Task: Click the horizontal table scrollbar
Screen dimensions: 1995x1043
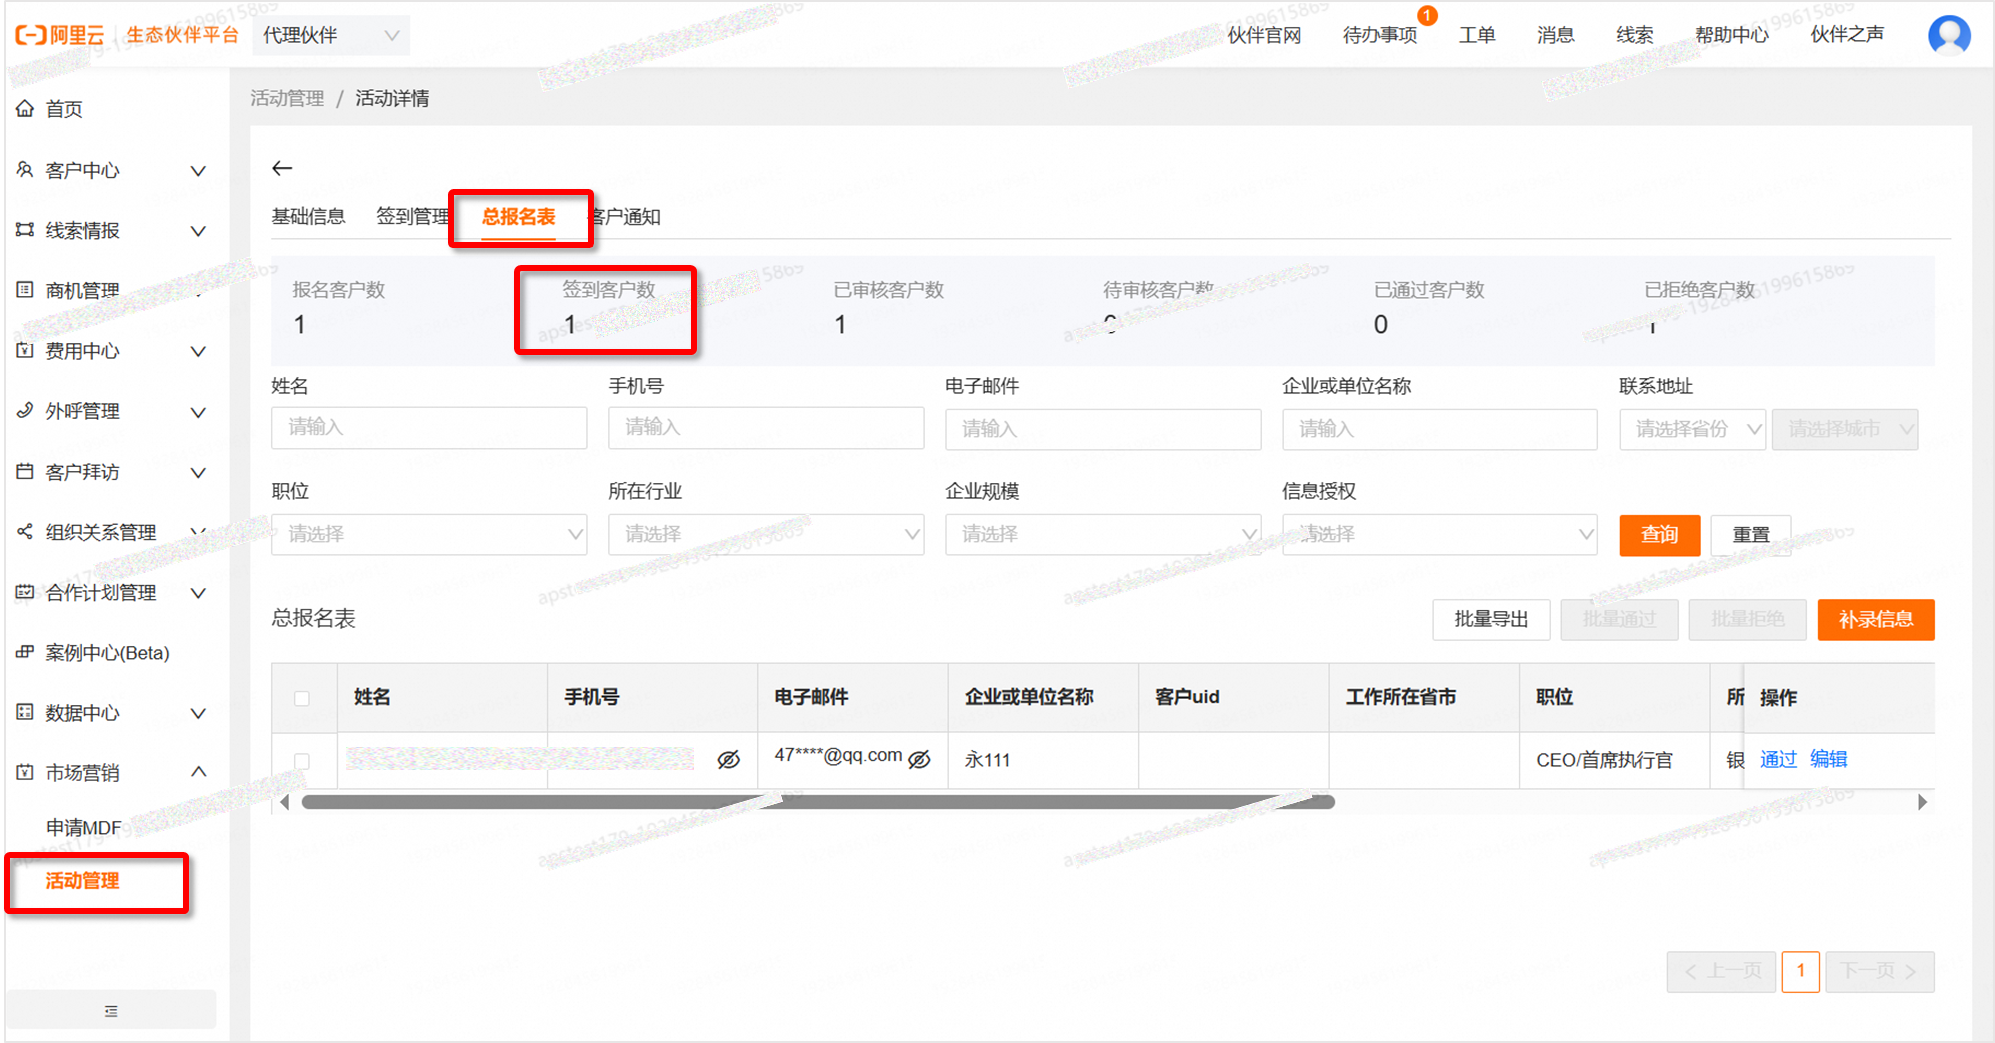Action: [817, 802]
